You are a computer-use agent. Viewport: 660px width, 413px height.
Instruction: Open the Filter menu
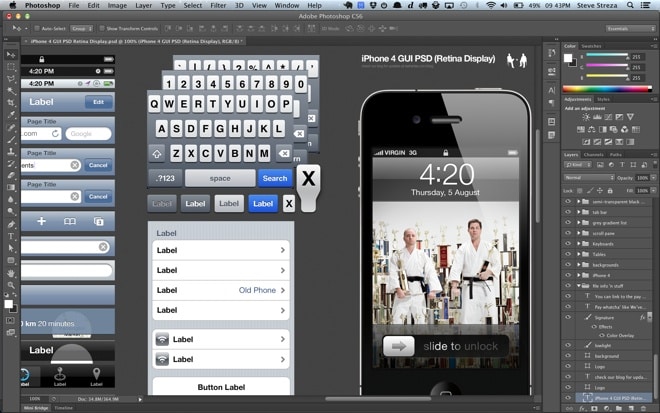pos(218,5)
